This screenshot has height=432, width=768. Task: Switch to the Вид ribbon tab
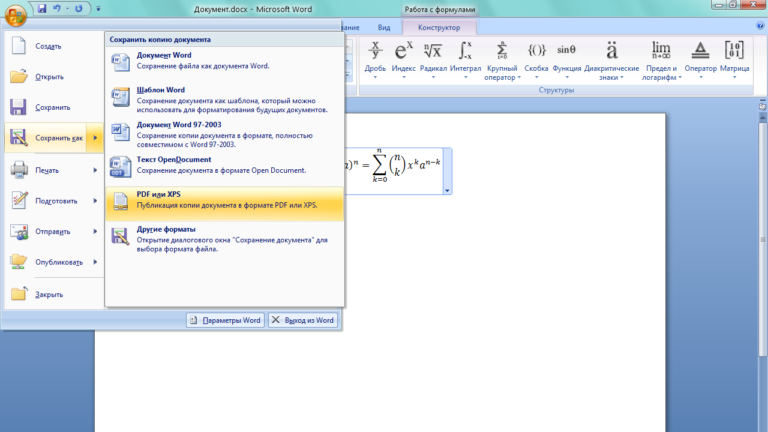pos(384,27)
